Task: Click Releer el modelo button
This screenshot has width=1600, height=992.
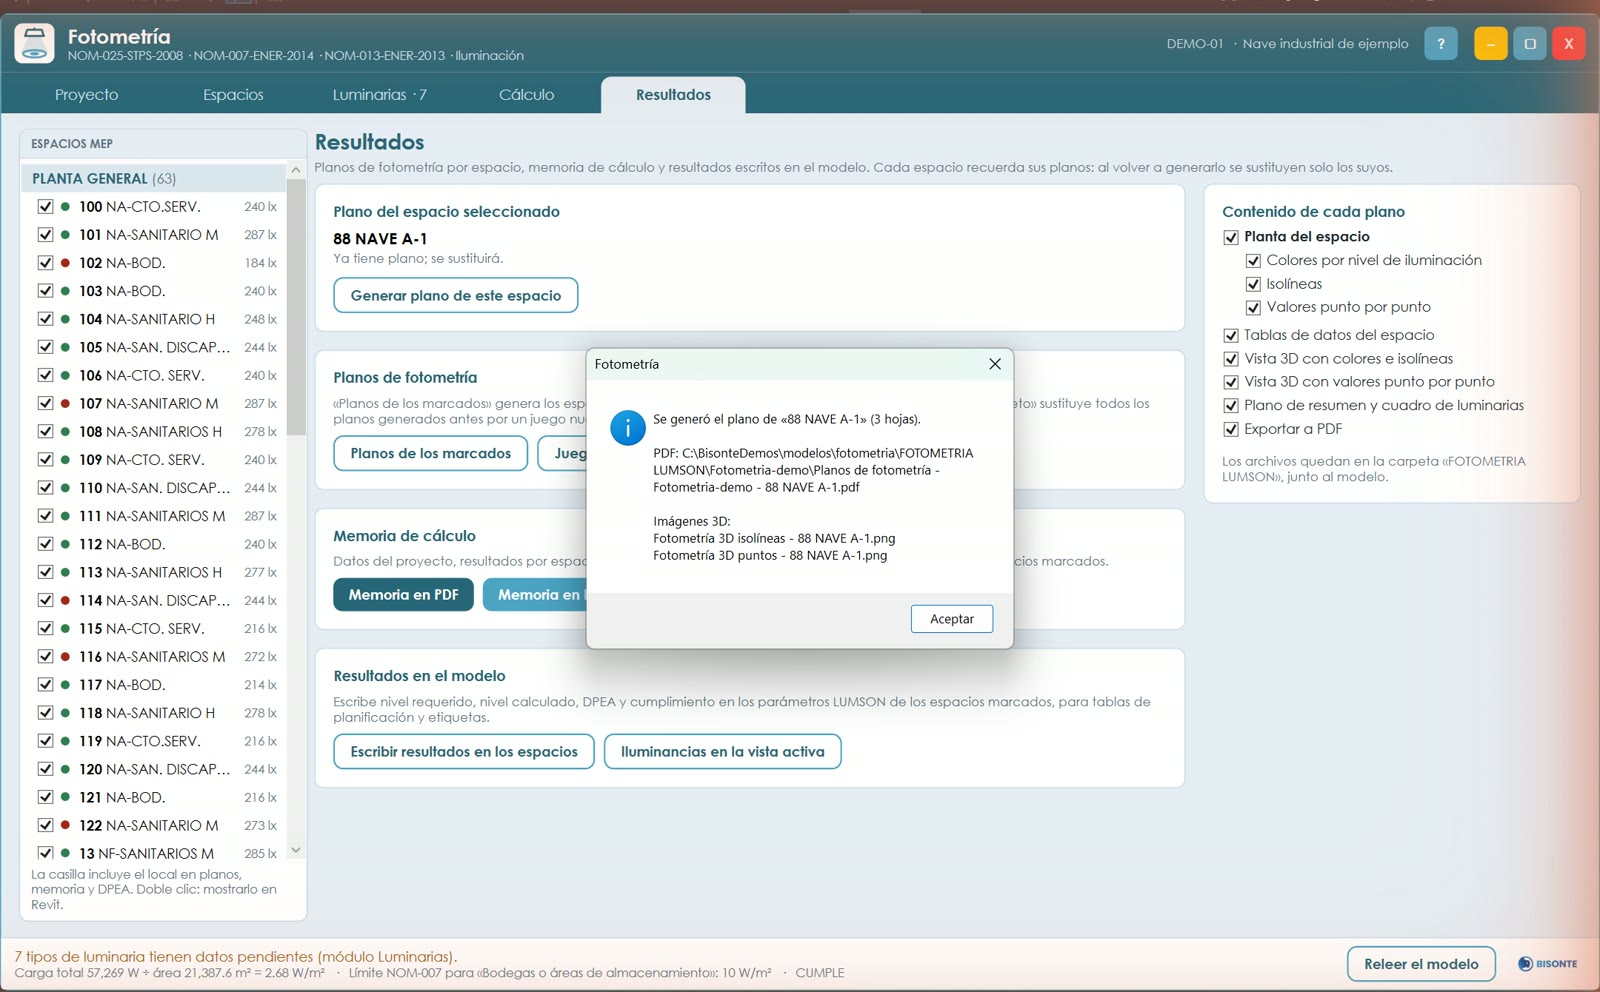Action: point(1421,964)
